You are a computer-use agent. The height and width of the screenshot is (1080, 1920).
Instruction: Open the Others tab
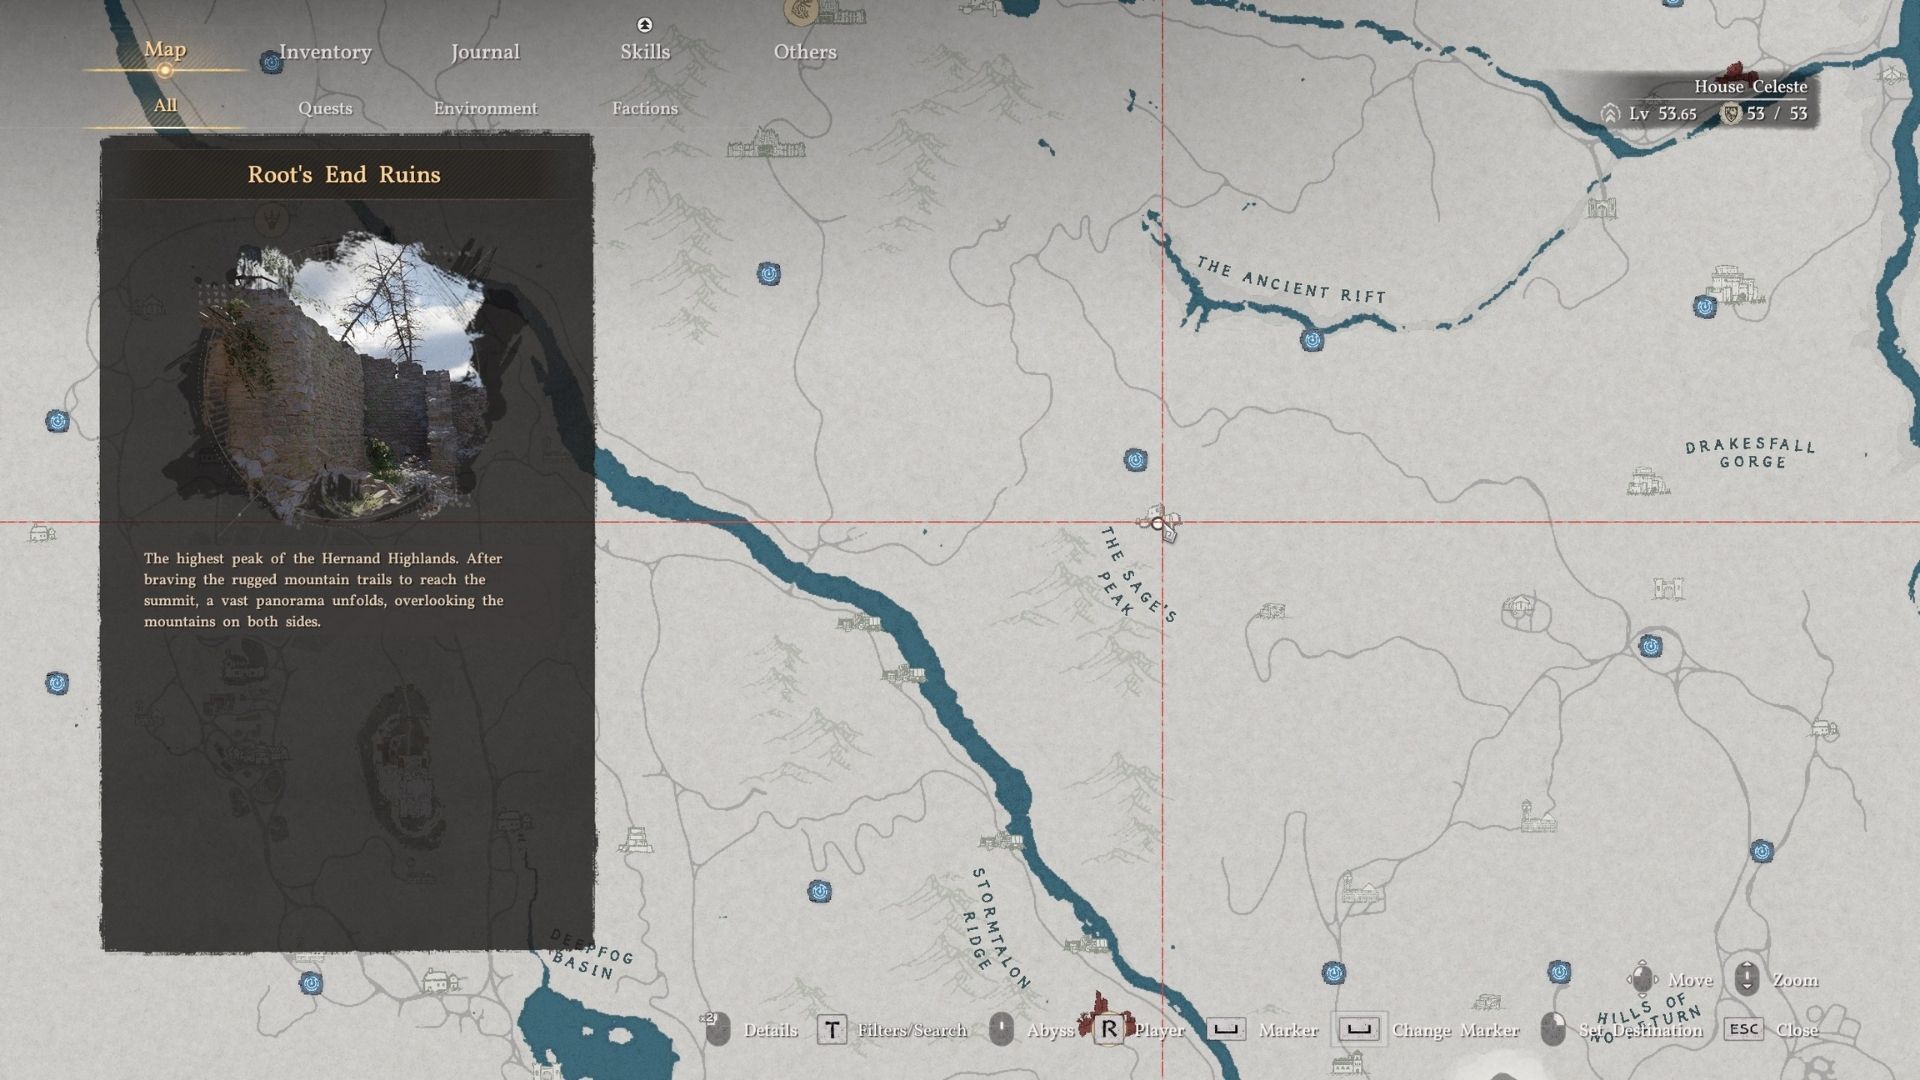805,52
